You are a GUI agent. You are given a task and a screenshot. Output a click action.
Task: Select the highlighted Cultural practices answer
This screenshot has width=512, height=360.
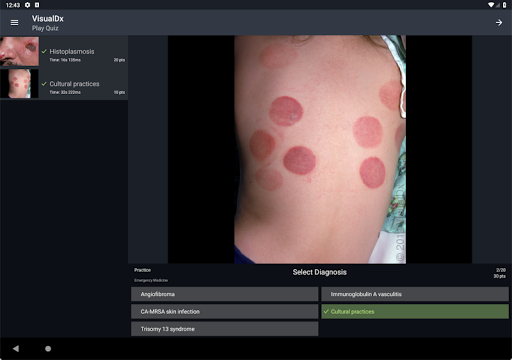415,312
